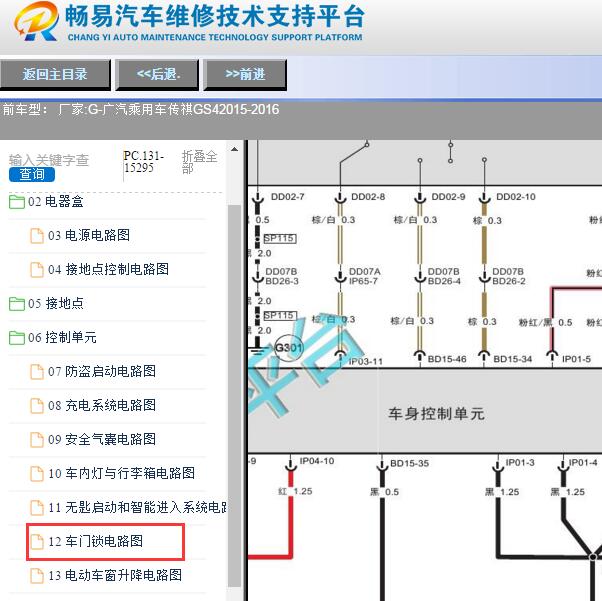Viewport: 602px width, 601px height.
Task: Click pin label IP04-10
Action: pos(317,461)
